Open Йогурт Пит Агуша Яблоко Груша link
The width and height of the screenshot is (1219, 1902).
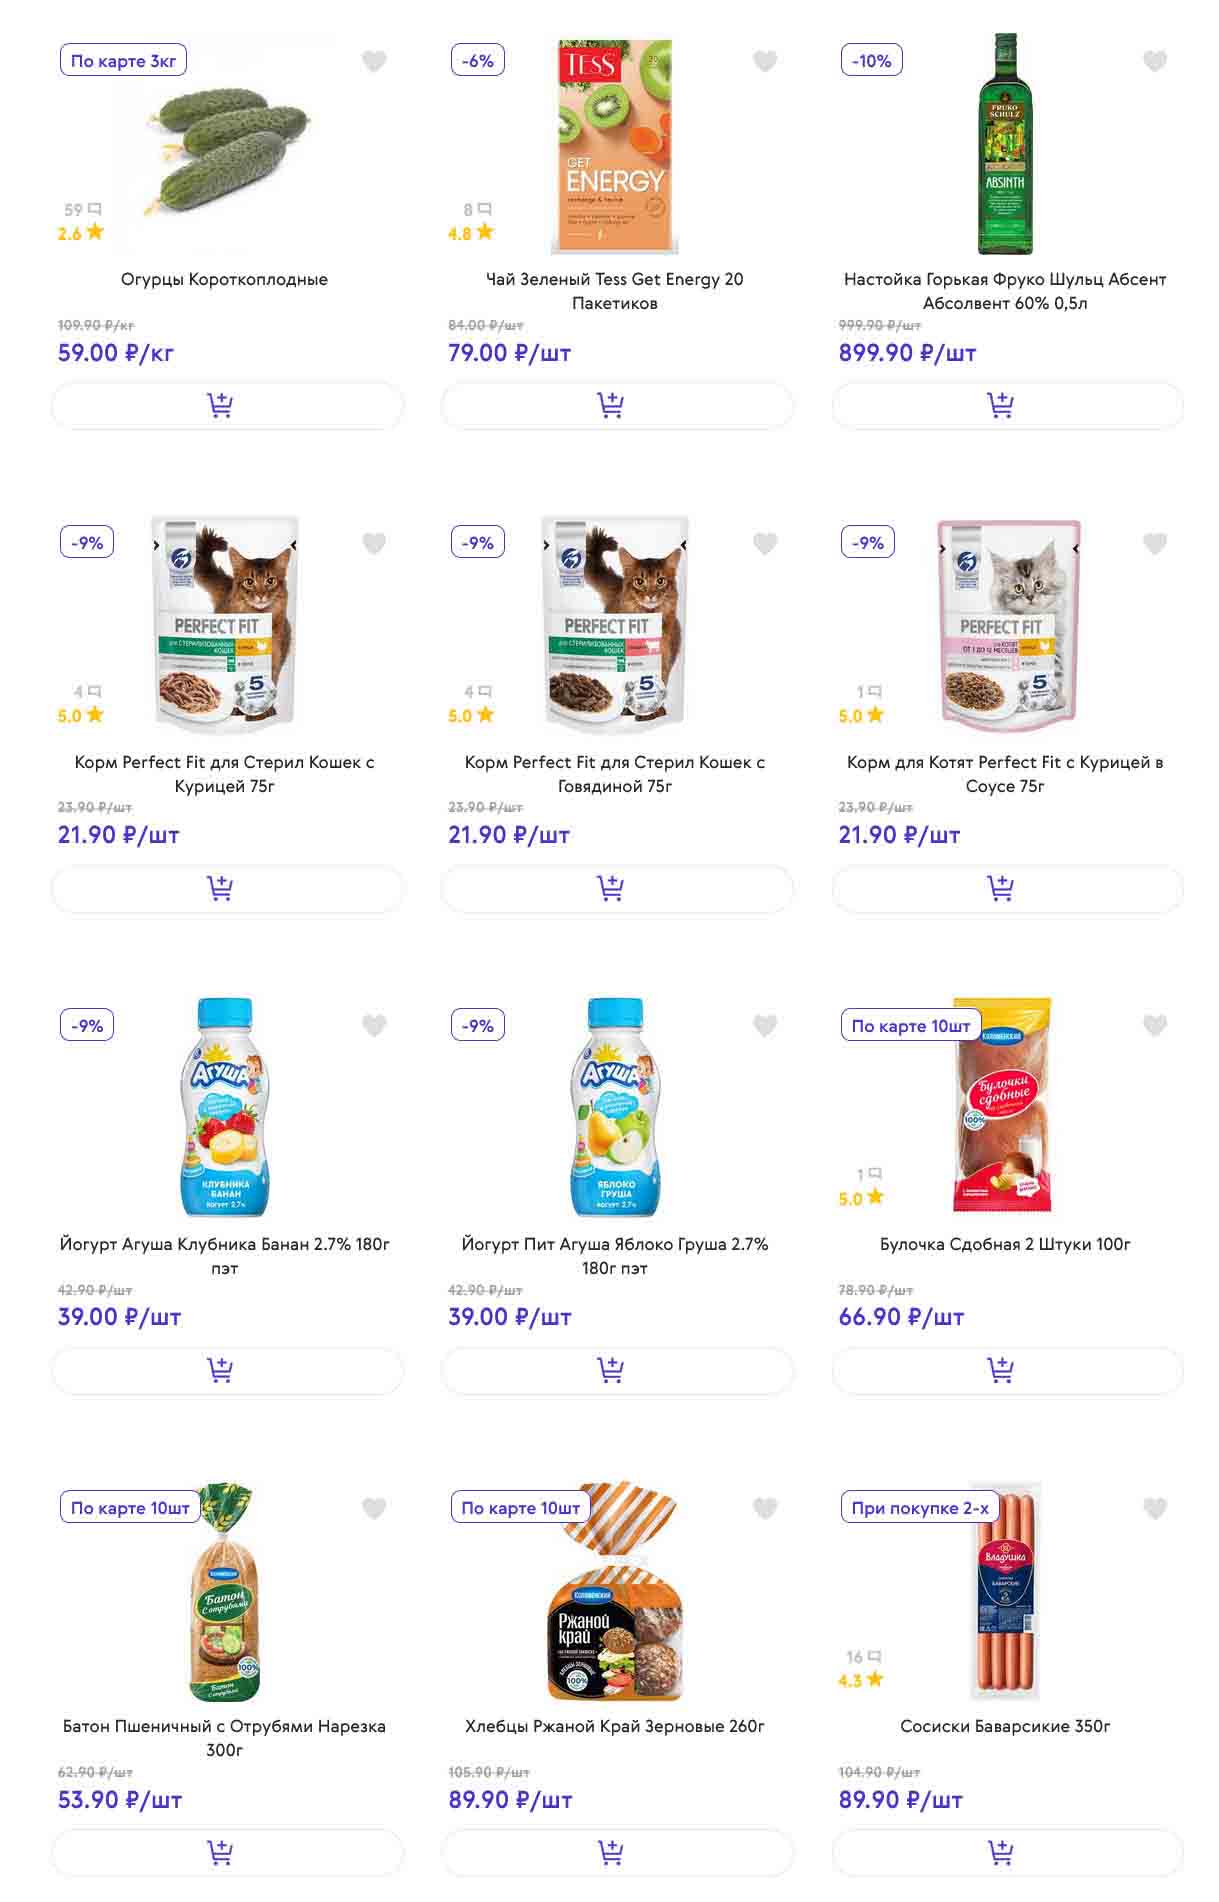(614, 1256)
